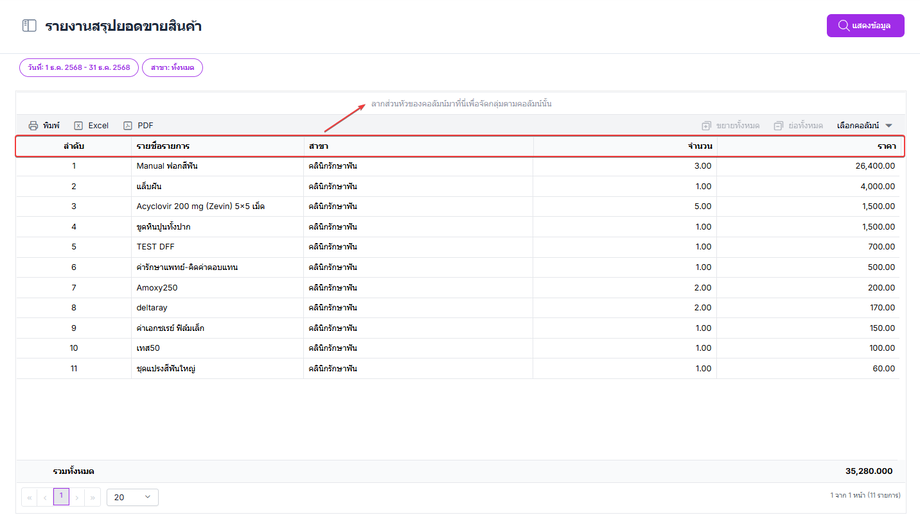Export the report to PDF
This screenshot has height=531, width=920.
(x=138, y=126)
